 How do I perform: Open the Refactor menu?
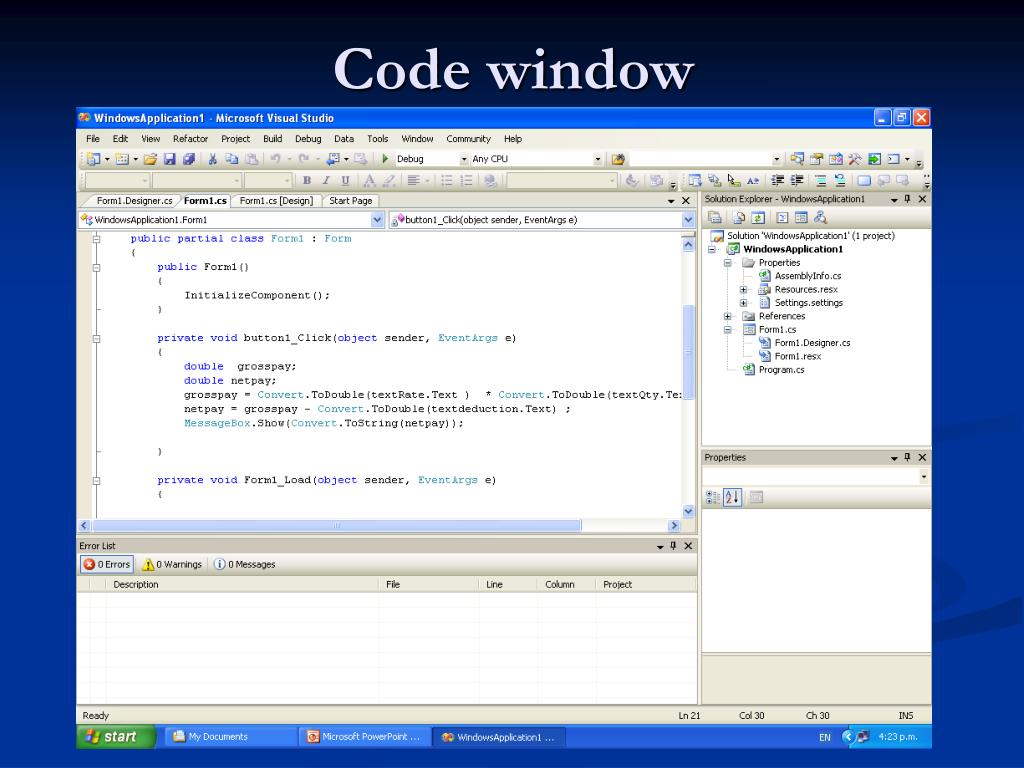[x=191, y=139]
